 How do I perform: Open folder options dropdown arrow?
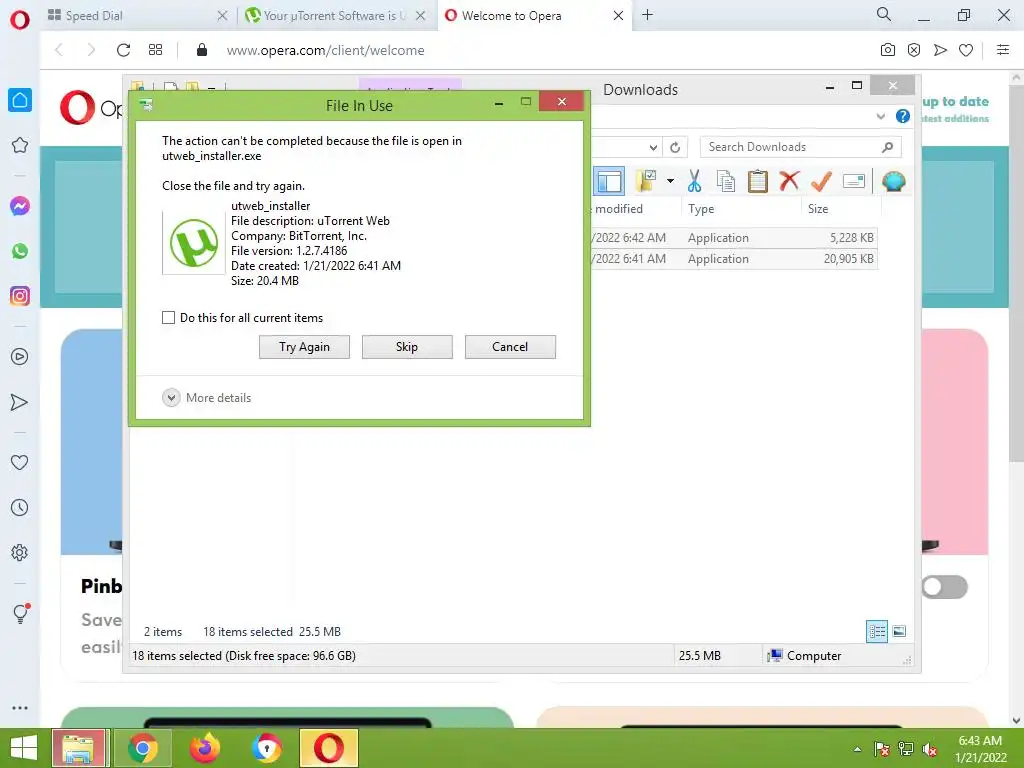pyautogui.click(x=670, y=181)
